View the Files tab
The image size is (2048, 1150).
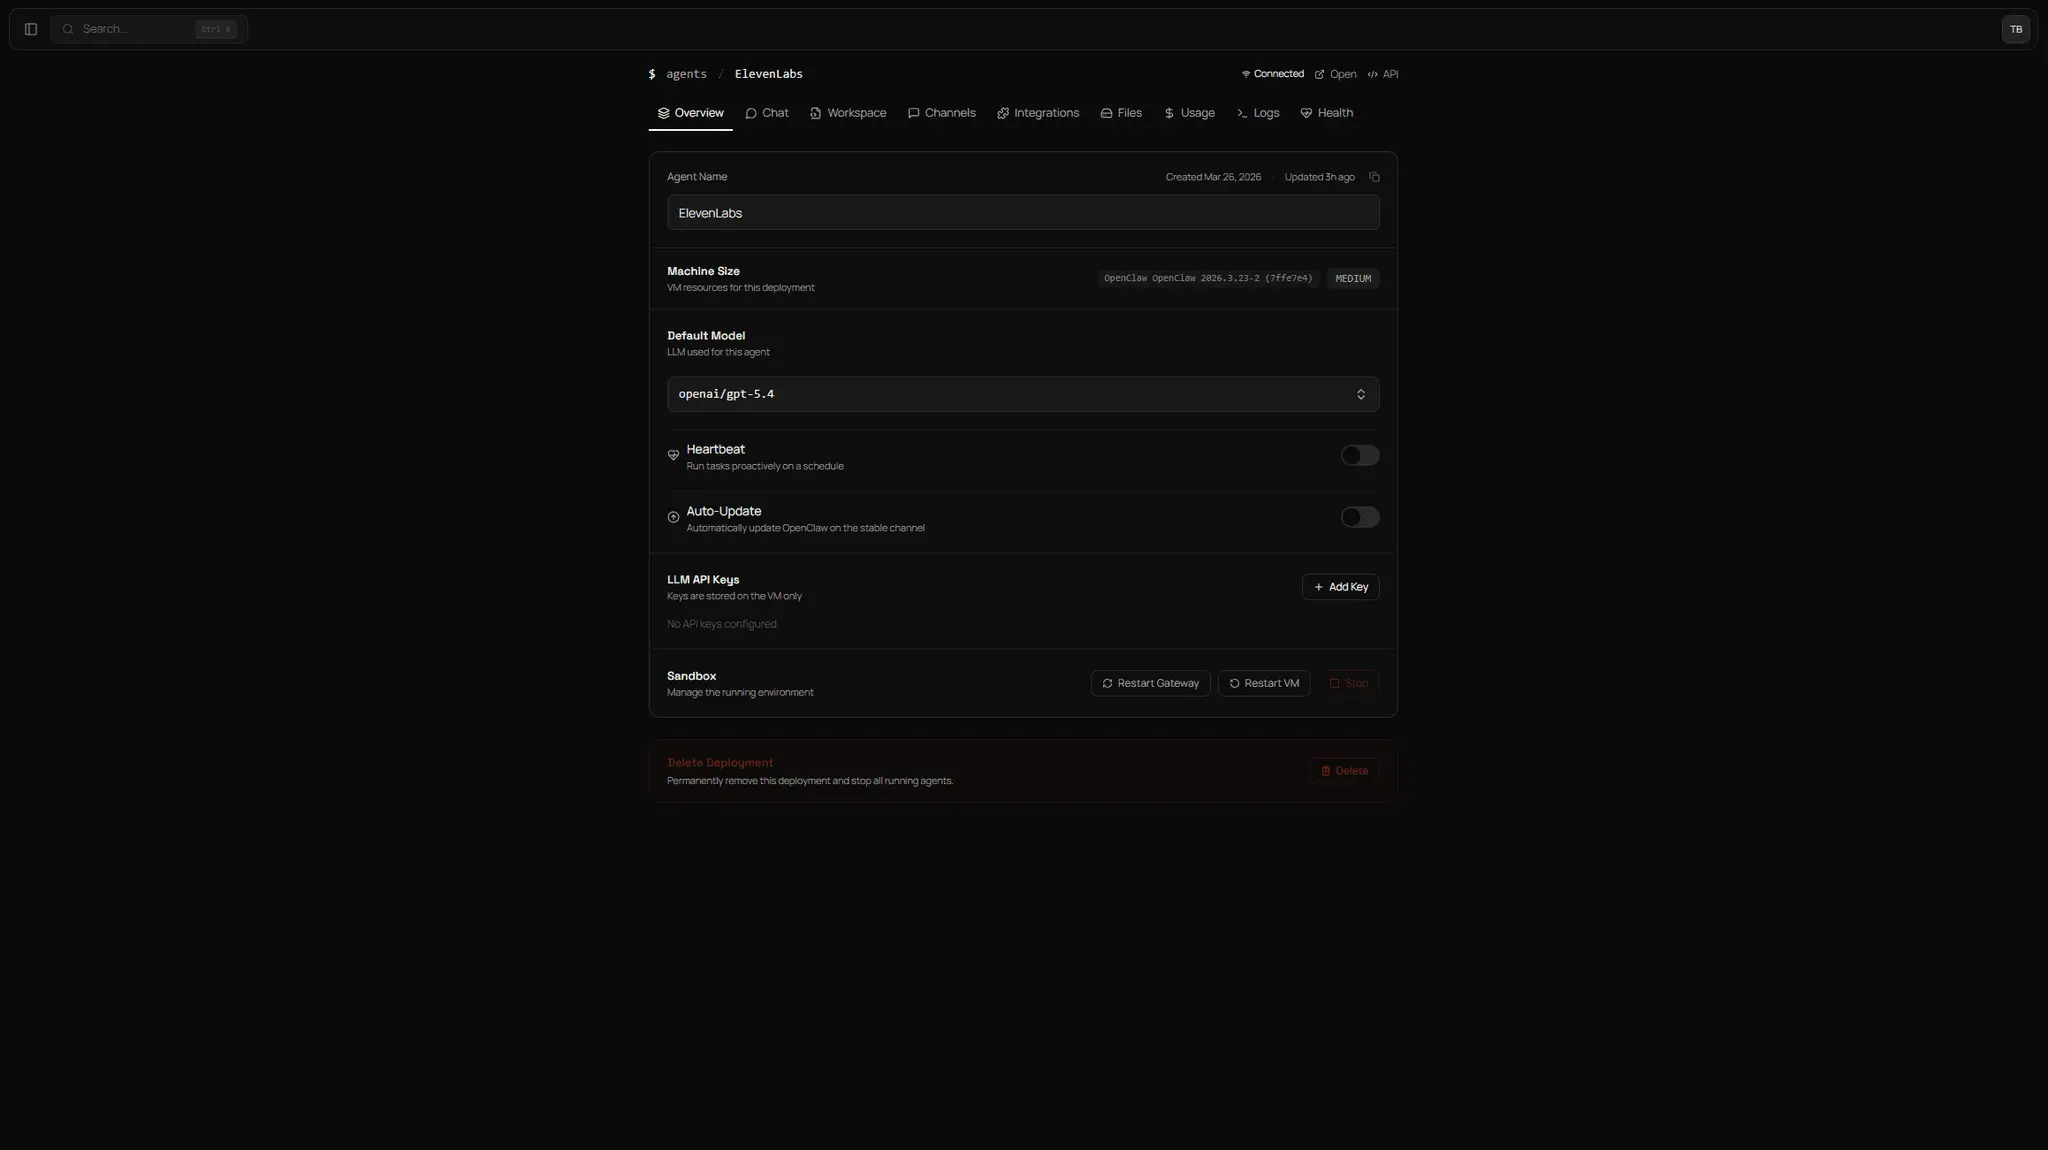point(1121,113)
